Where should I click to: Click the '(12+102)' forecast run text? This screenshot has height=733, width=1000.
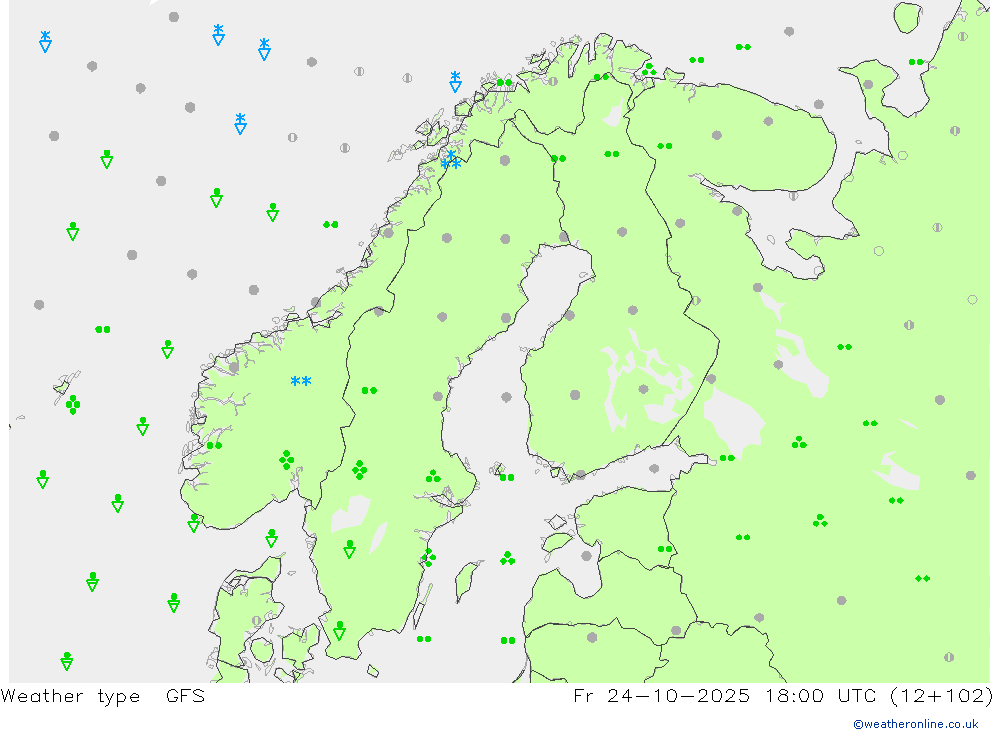(x=941, y=695)
